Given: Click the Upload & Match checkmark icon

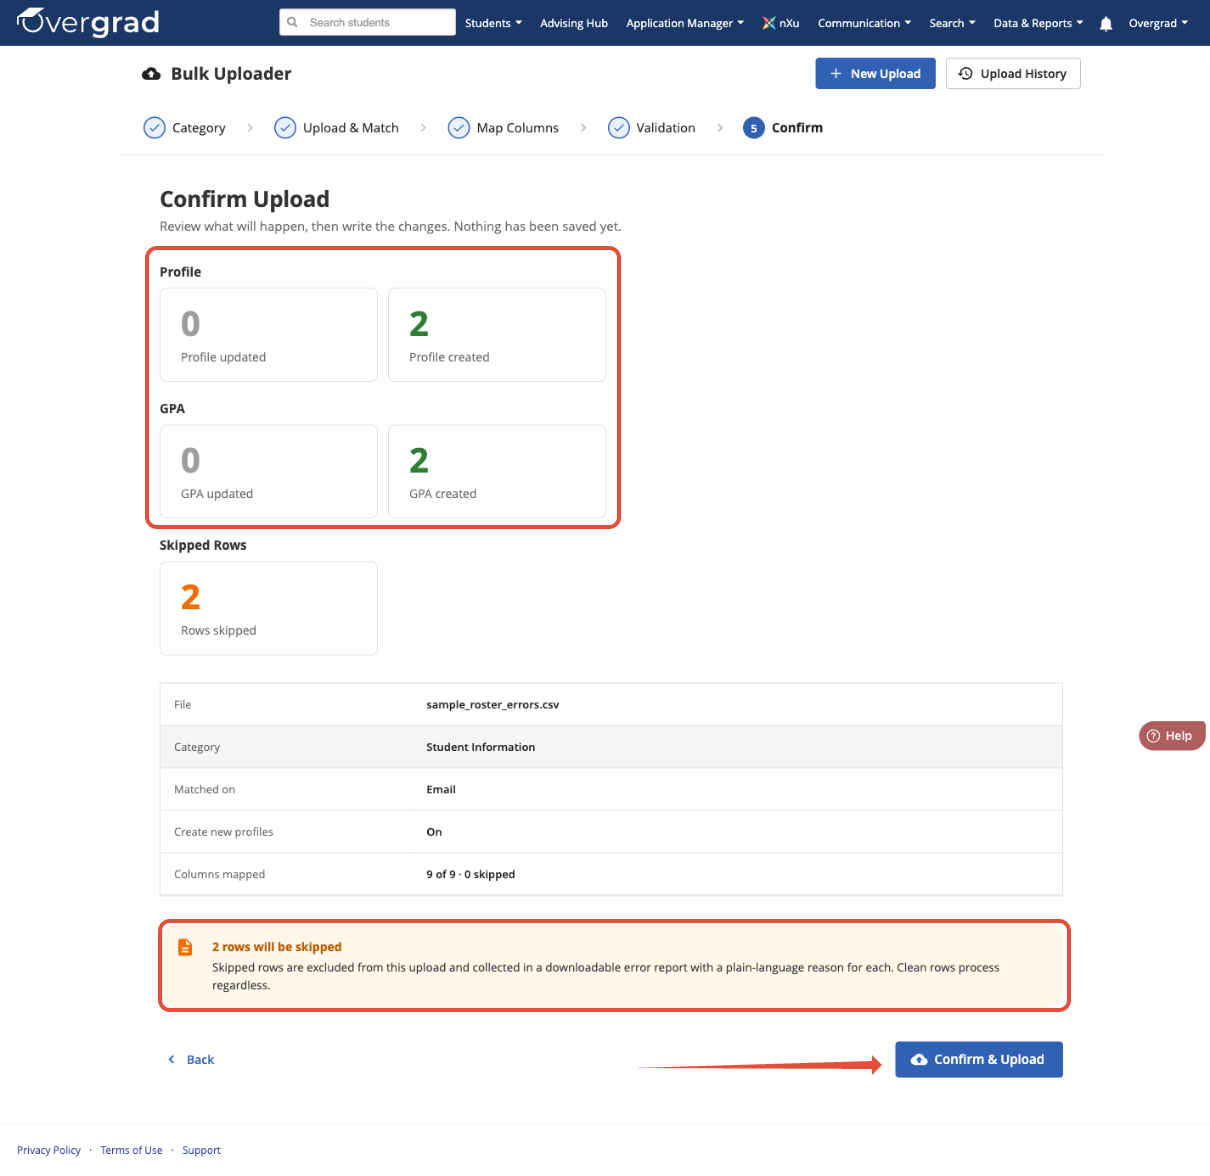Looking at the screenshot, I should click(285, 128).
